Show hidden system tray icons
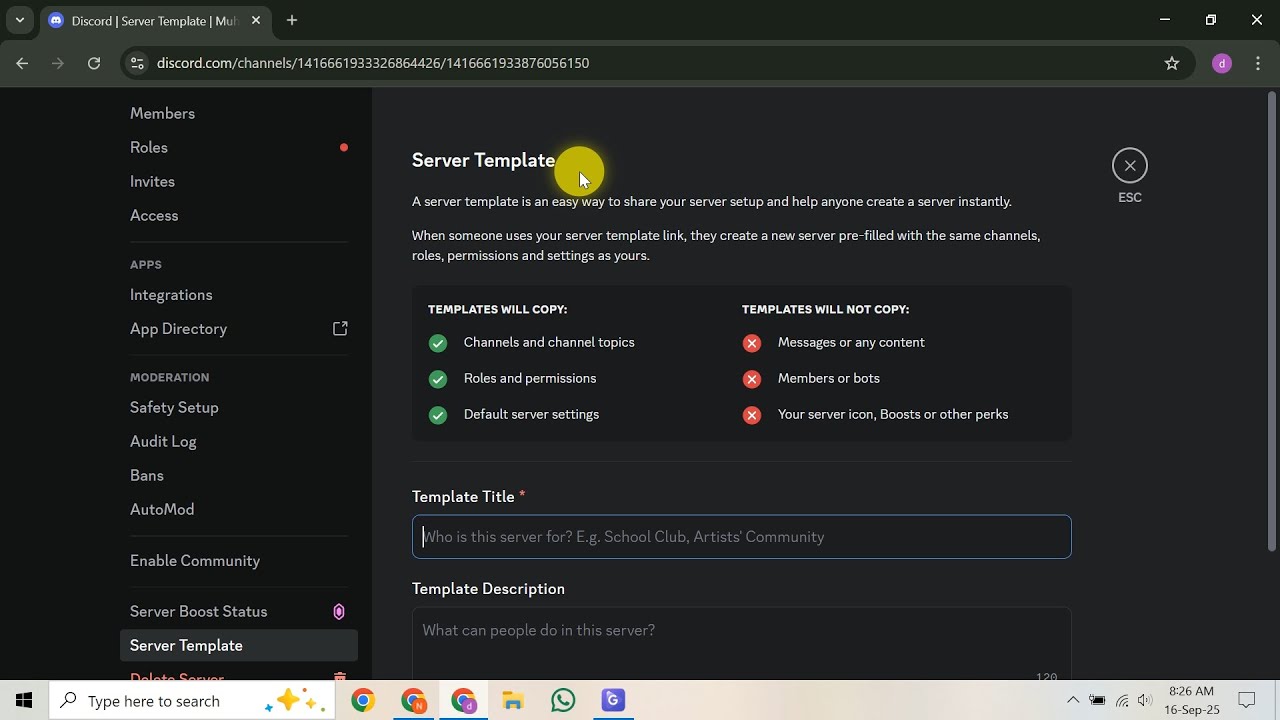 click(x=1073, y=701)
